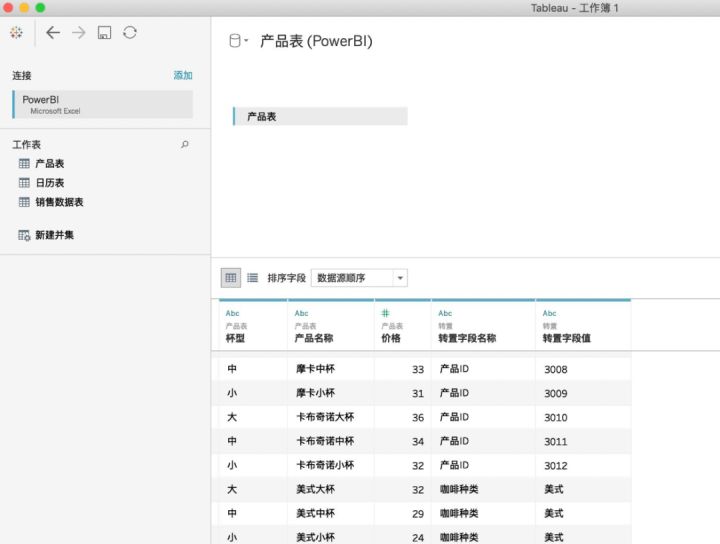Click the 3010 value cell
The height and width of the screenshot is (544, 720).
click(583, 417)
